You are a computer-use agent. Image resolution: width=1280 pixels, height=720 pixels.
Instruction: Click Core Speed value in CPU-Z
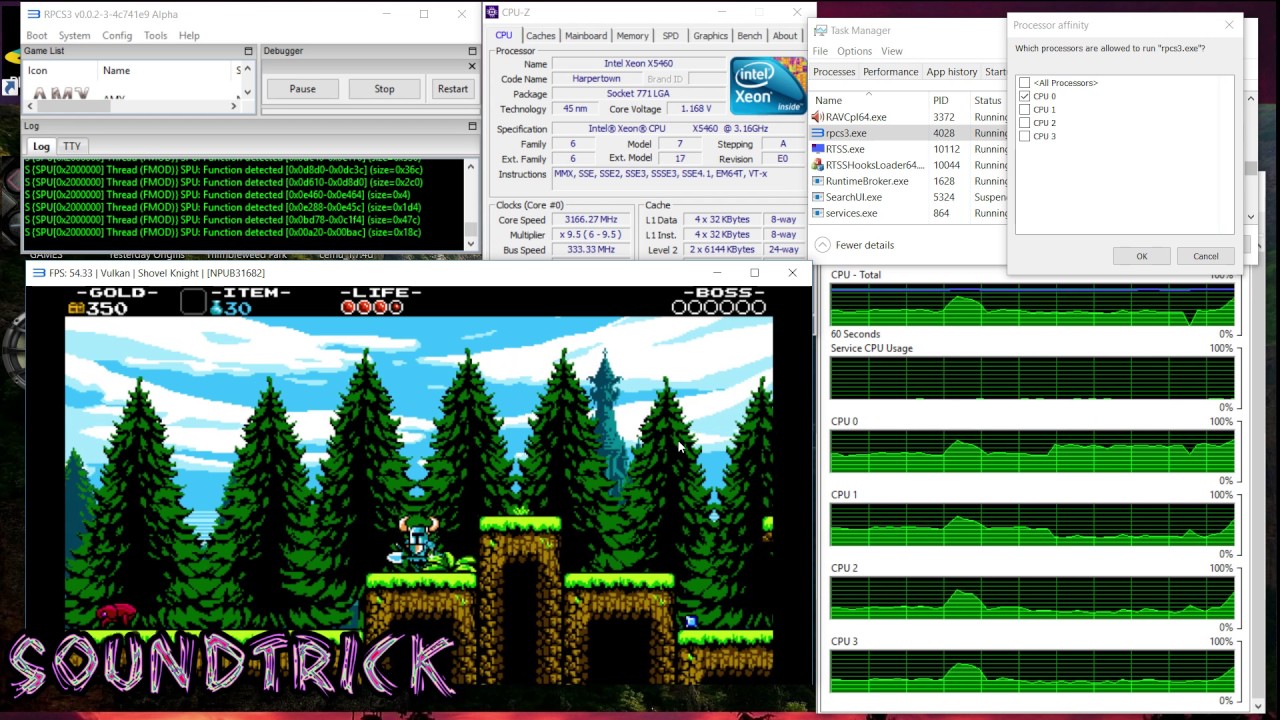[x=590, y=219]
